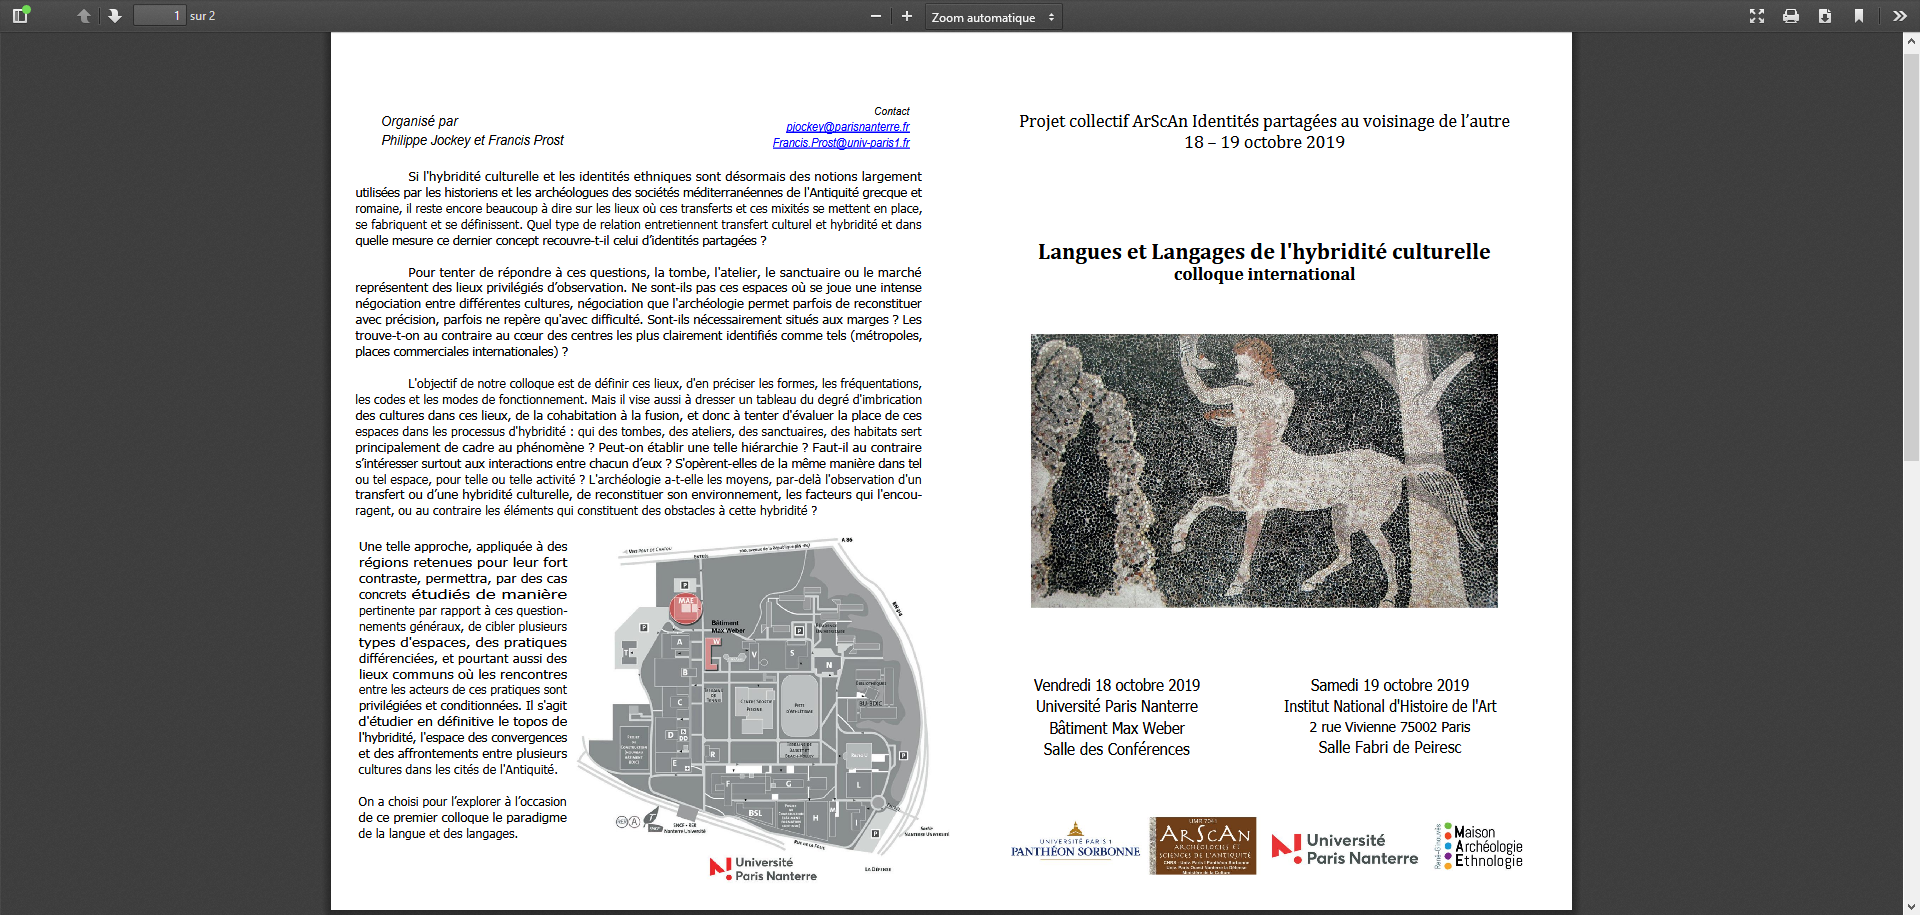Click the '18 – 19 octobre 2019' date

pyautogui.click(x=1264, y=142)
